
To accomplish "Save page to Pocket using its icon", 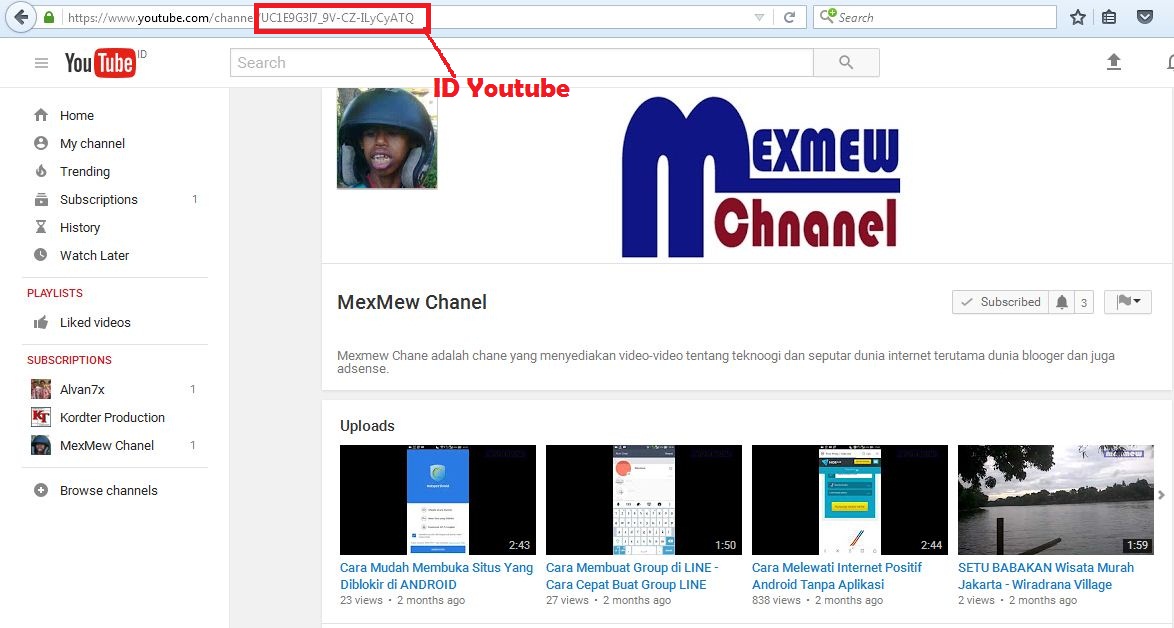I will click(1145, 16).
